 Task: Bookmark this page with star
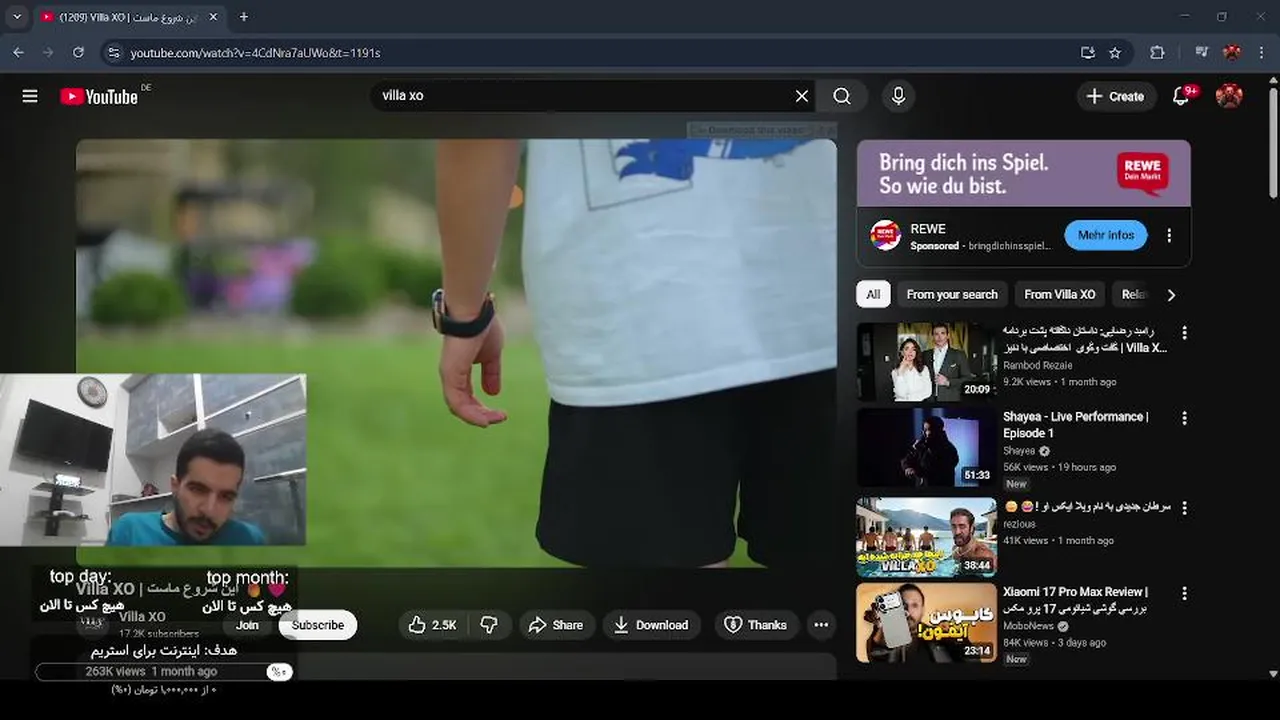1115,53
